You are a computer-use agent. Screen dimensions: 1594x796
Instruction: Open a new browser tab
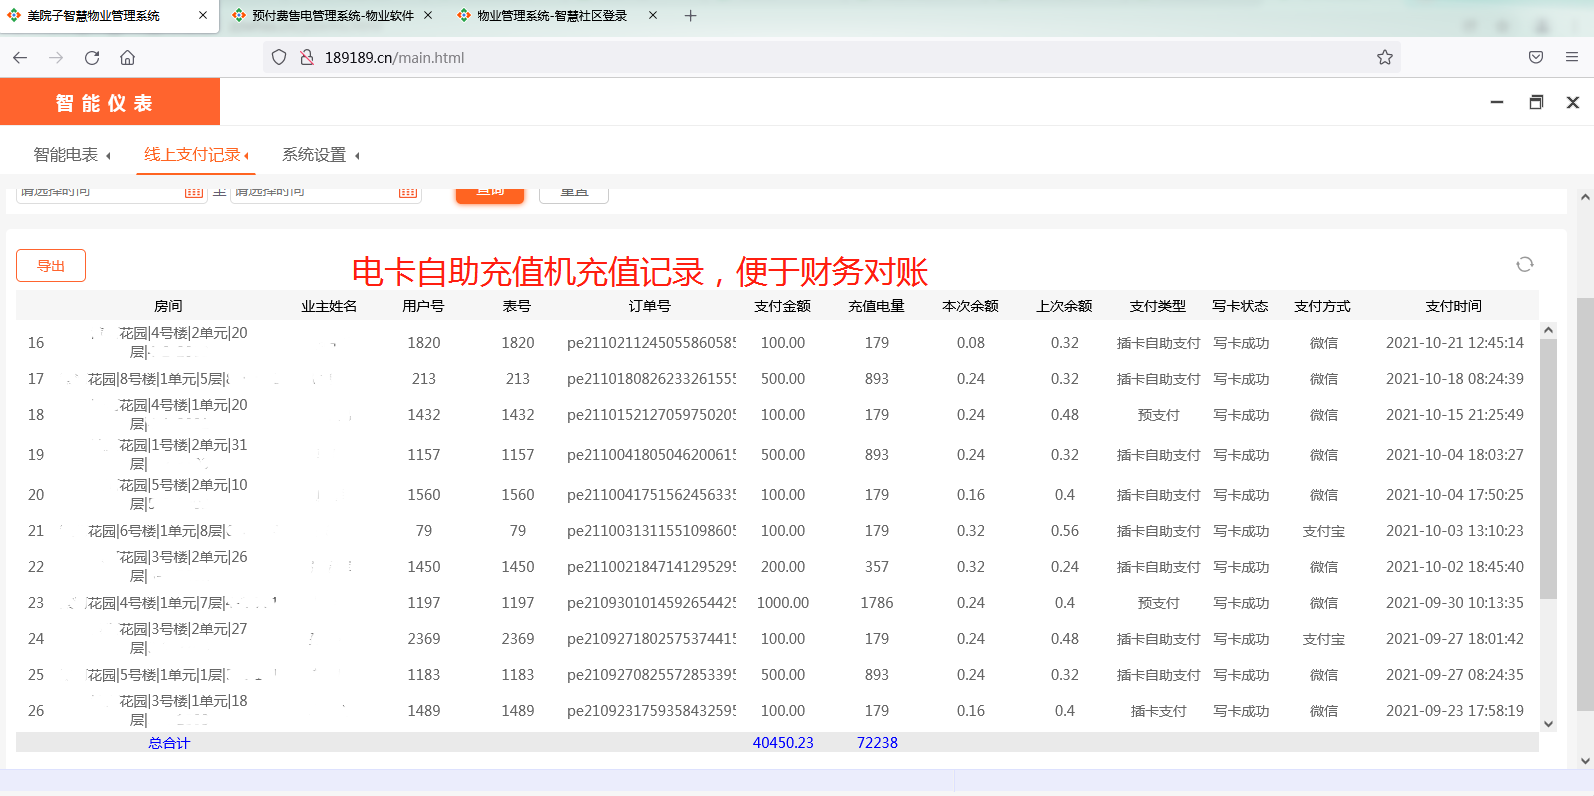click(690, 16)
